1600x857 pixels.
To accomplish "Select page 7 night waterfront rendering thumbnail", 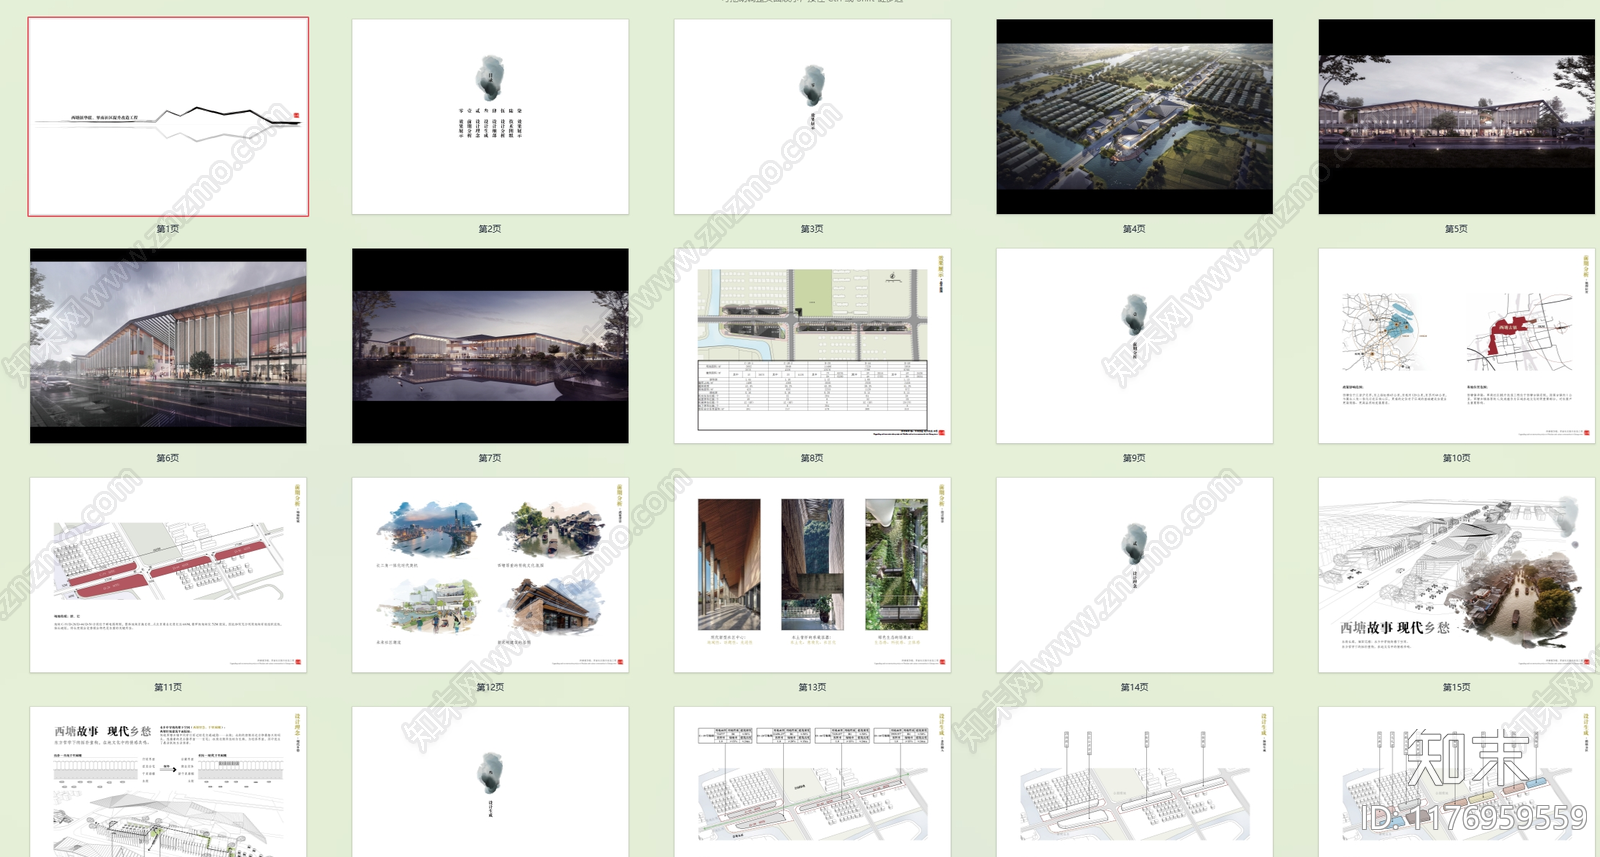I will coord(490,346).
